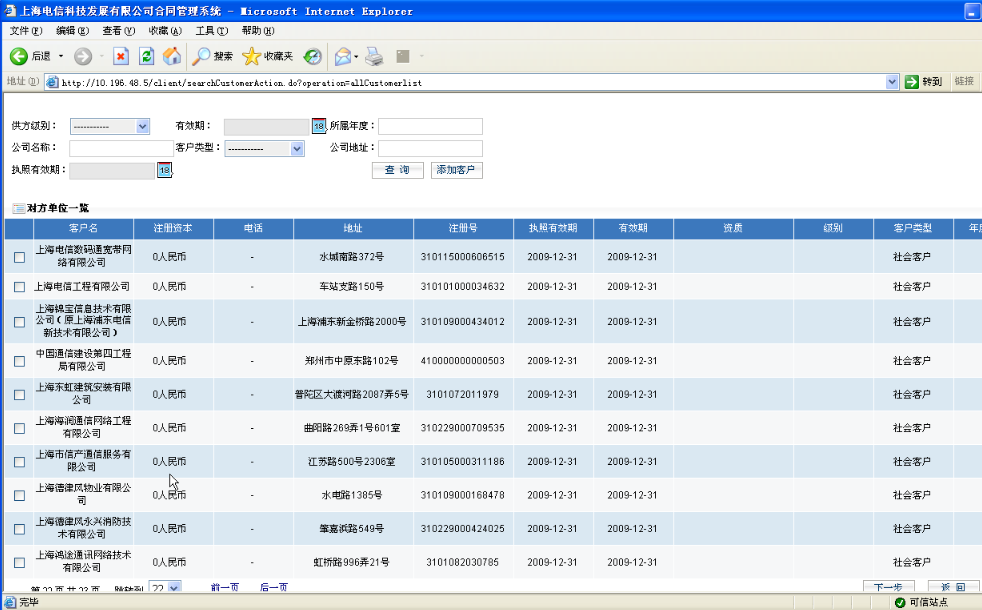The width and height of the screenshot is (982, 610).
Task: Click the URL address bar text
Action: (x=241, y=83)
